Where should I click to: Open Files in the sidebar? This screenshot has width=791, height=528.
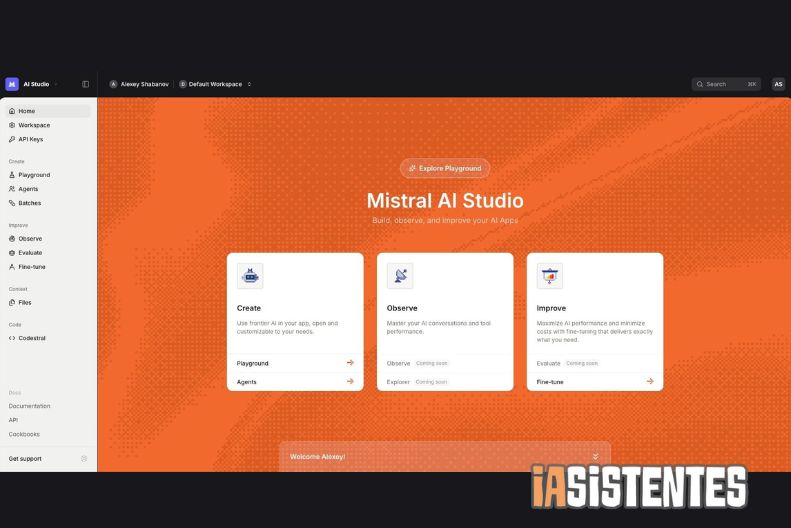[48, 303]
